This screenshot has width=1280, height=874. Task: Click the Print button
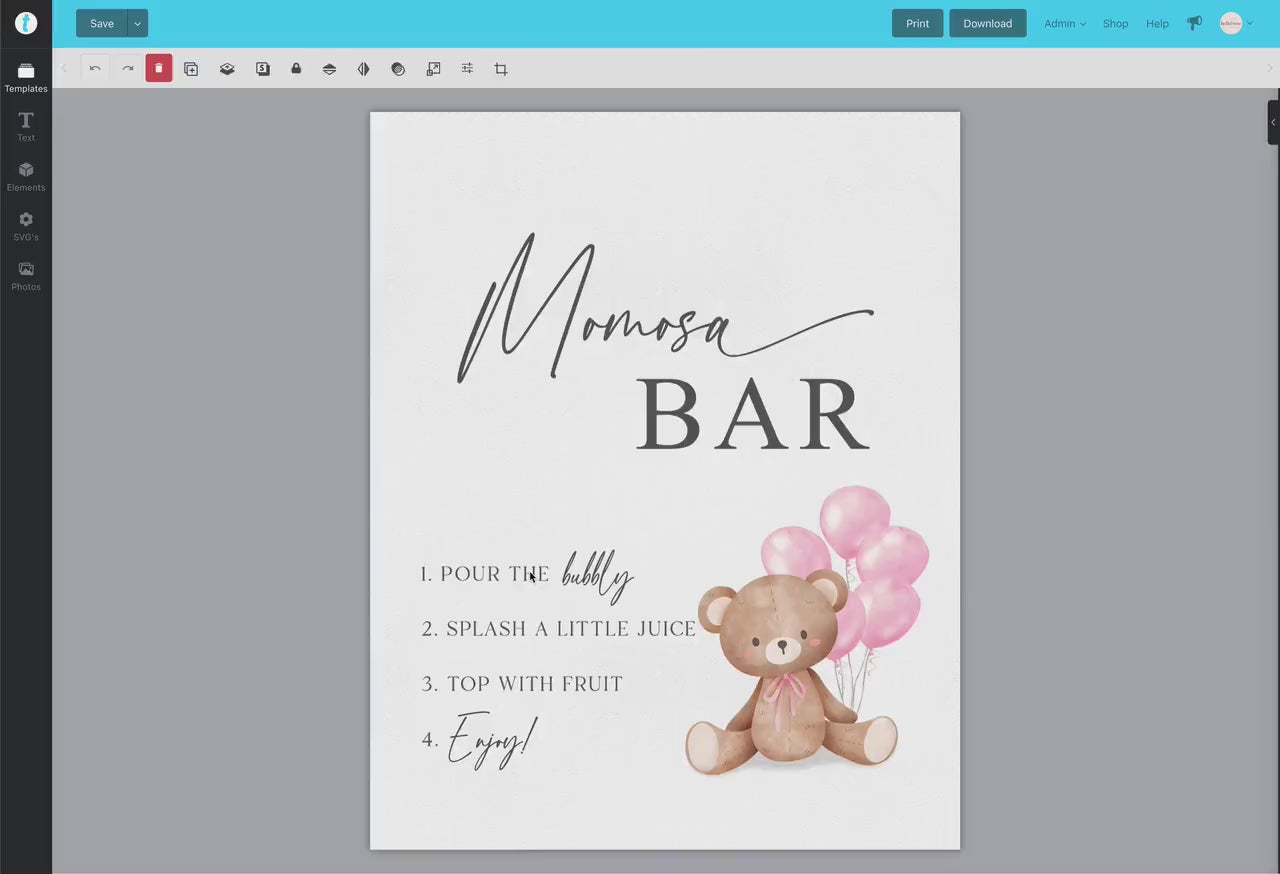click(x=917, y=23)
